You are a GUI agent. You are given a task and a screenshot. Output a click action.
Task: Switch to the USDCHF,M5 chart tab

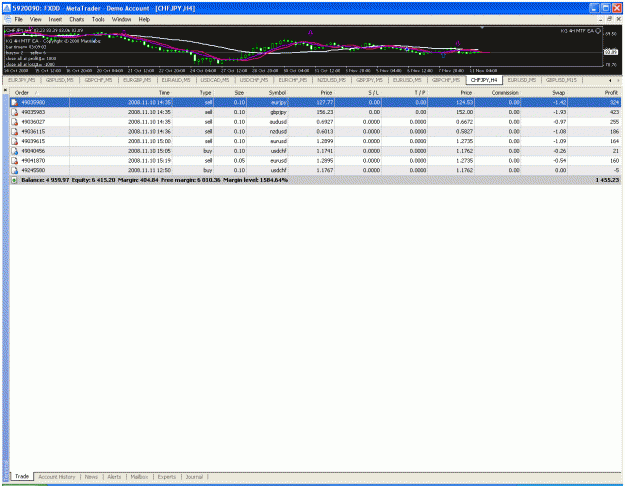coord(254,80)
